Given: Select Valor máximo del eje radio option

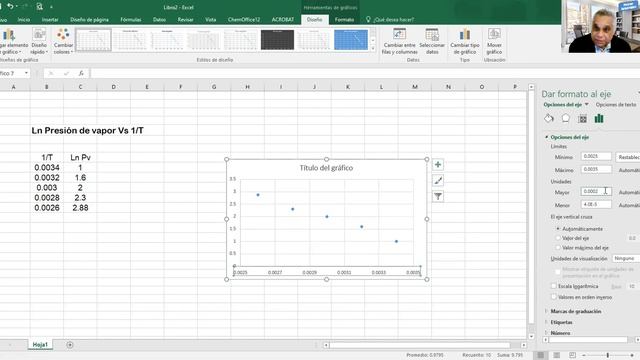Looking at the screenshot, I should click(558, 248).
